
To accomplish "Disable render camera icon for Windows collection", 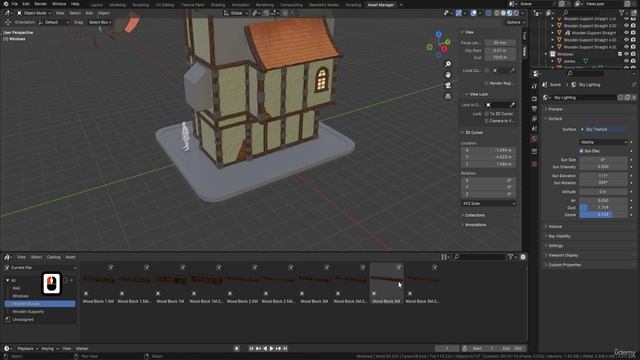I will tap(633, 54).
